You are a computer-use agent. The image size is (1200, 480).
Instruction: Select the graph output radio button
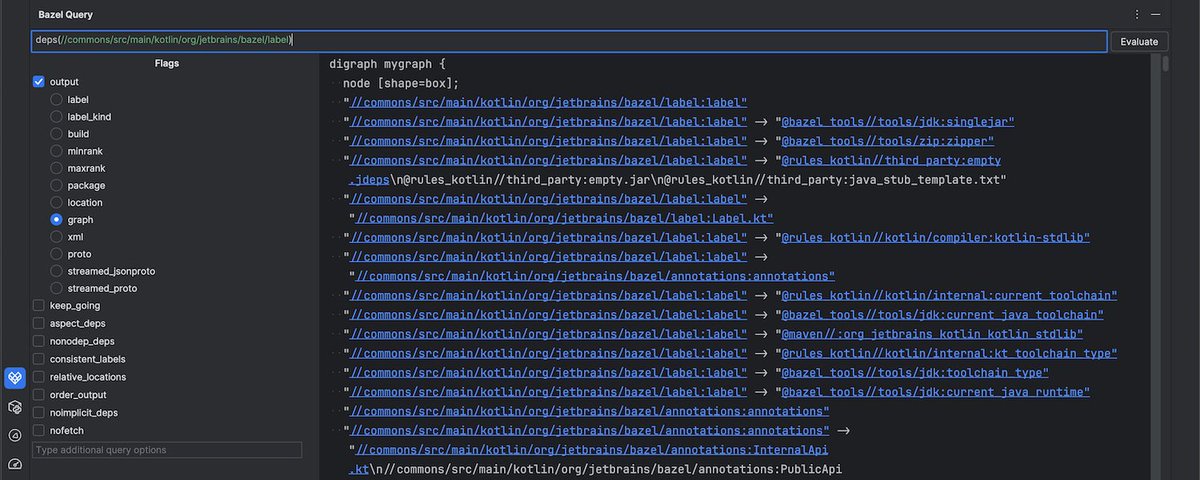pyautogui.click(x=57, y=219)
